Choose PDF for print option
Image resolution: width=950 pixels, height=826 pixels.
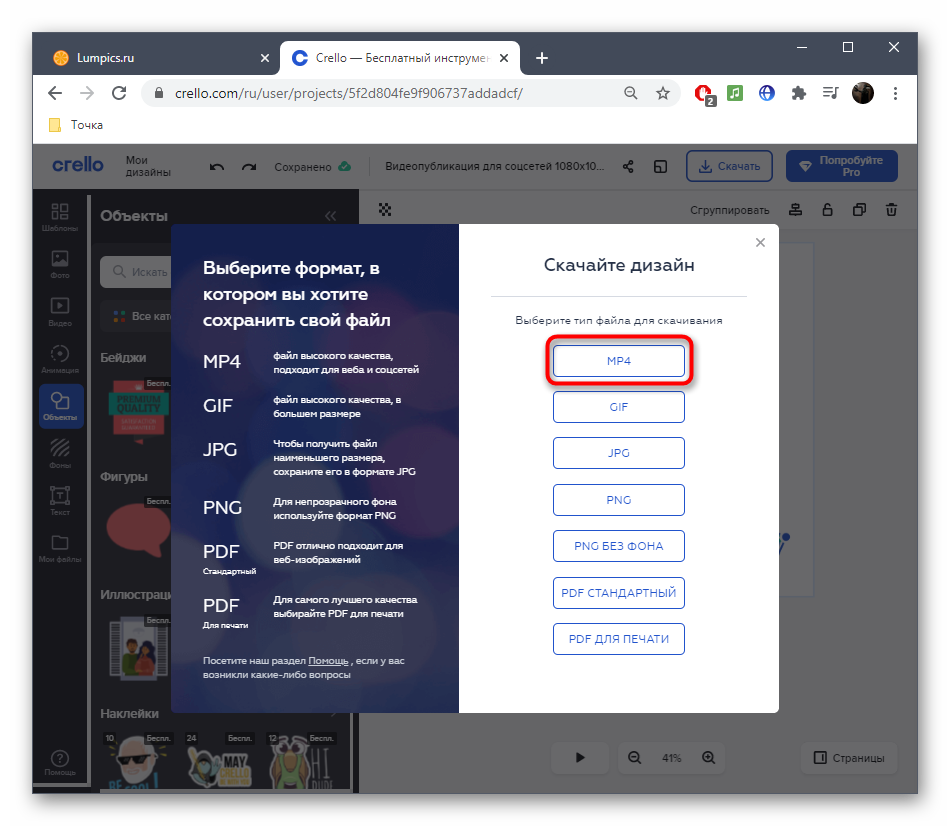pyautogui.click(x=618, y=639)
